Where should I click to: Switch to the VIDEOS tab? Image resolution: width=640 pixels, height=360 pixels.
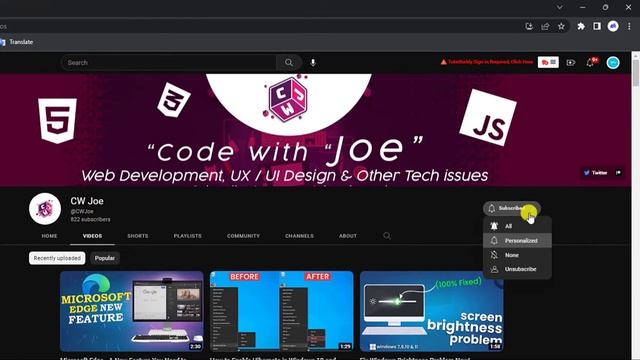pos(92,236)
